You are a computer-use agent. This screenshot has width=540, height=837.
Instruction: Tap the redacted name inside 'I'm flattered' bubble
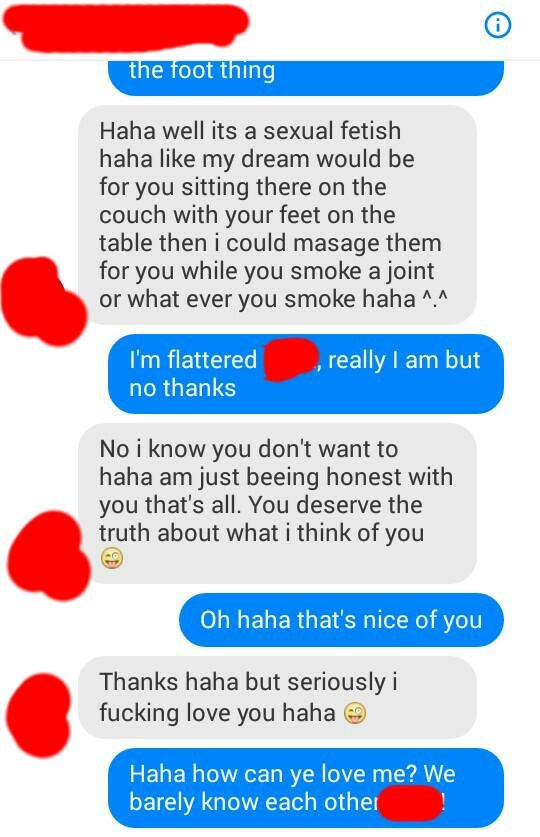pos(291,359)
